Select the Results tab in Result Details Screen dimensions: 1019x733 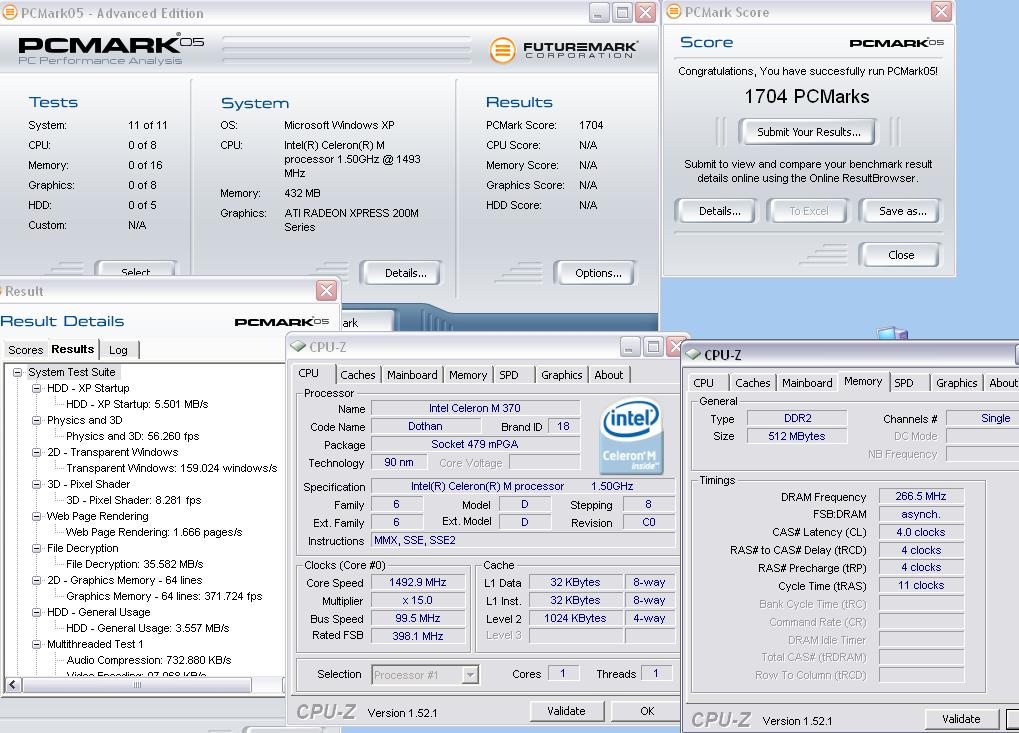pyautogui.click(x=73, y=349)
